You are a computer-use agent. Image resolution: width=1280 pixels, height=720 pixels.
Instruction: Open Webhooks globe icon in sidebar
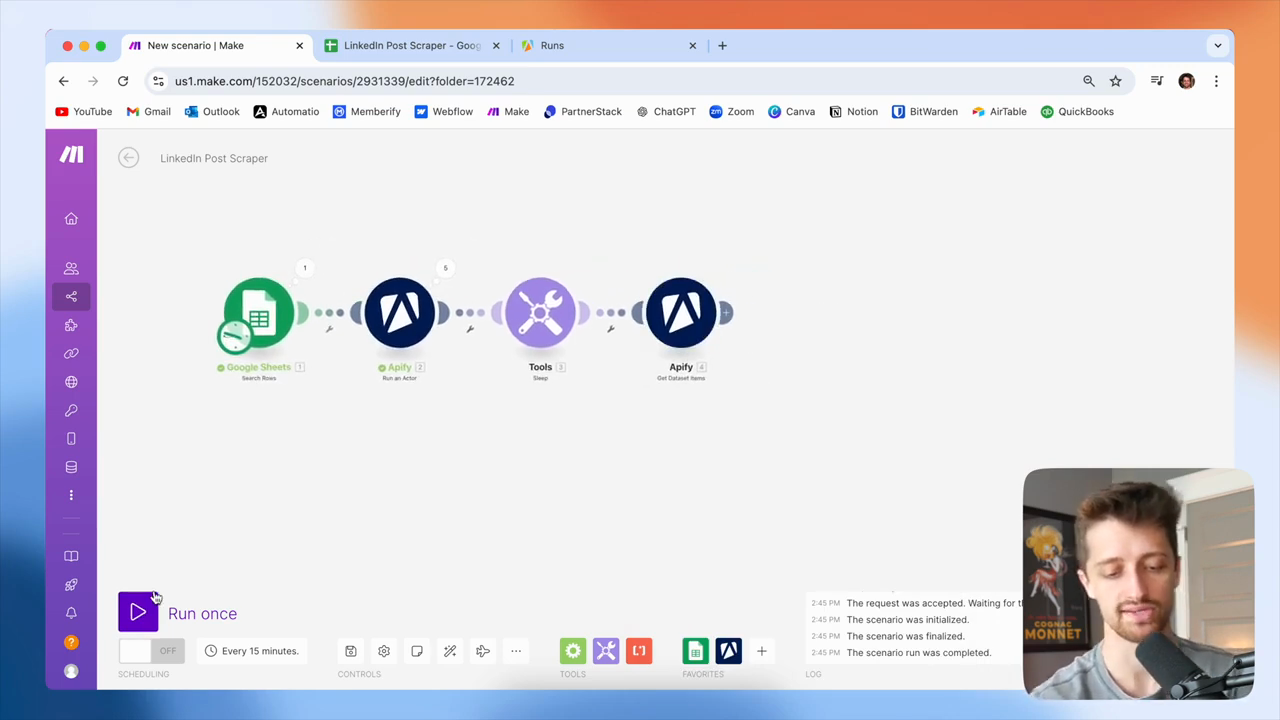[71, 382]
